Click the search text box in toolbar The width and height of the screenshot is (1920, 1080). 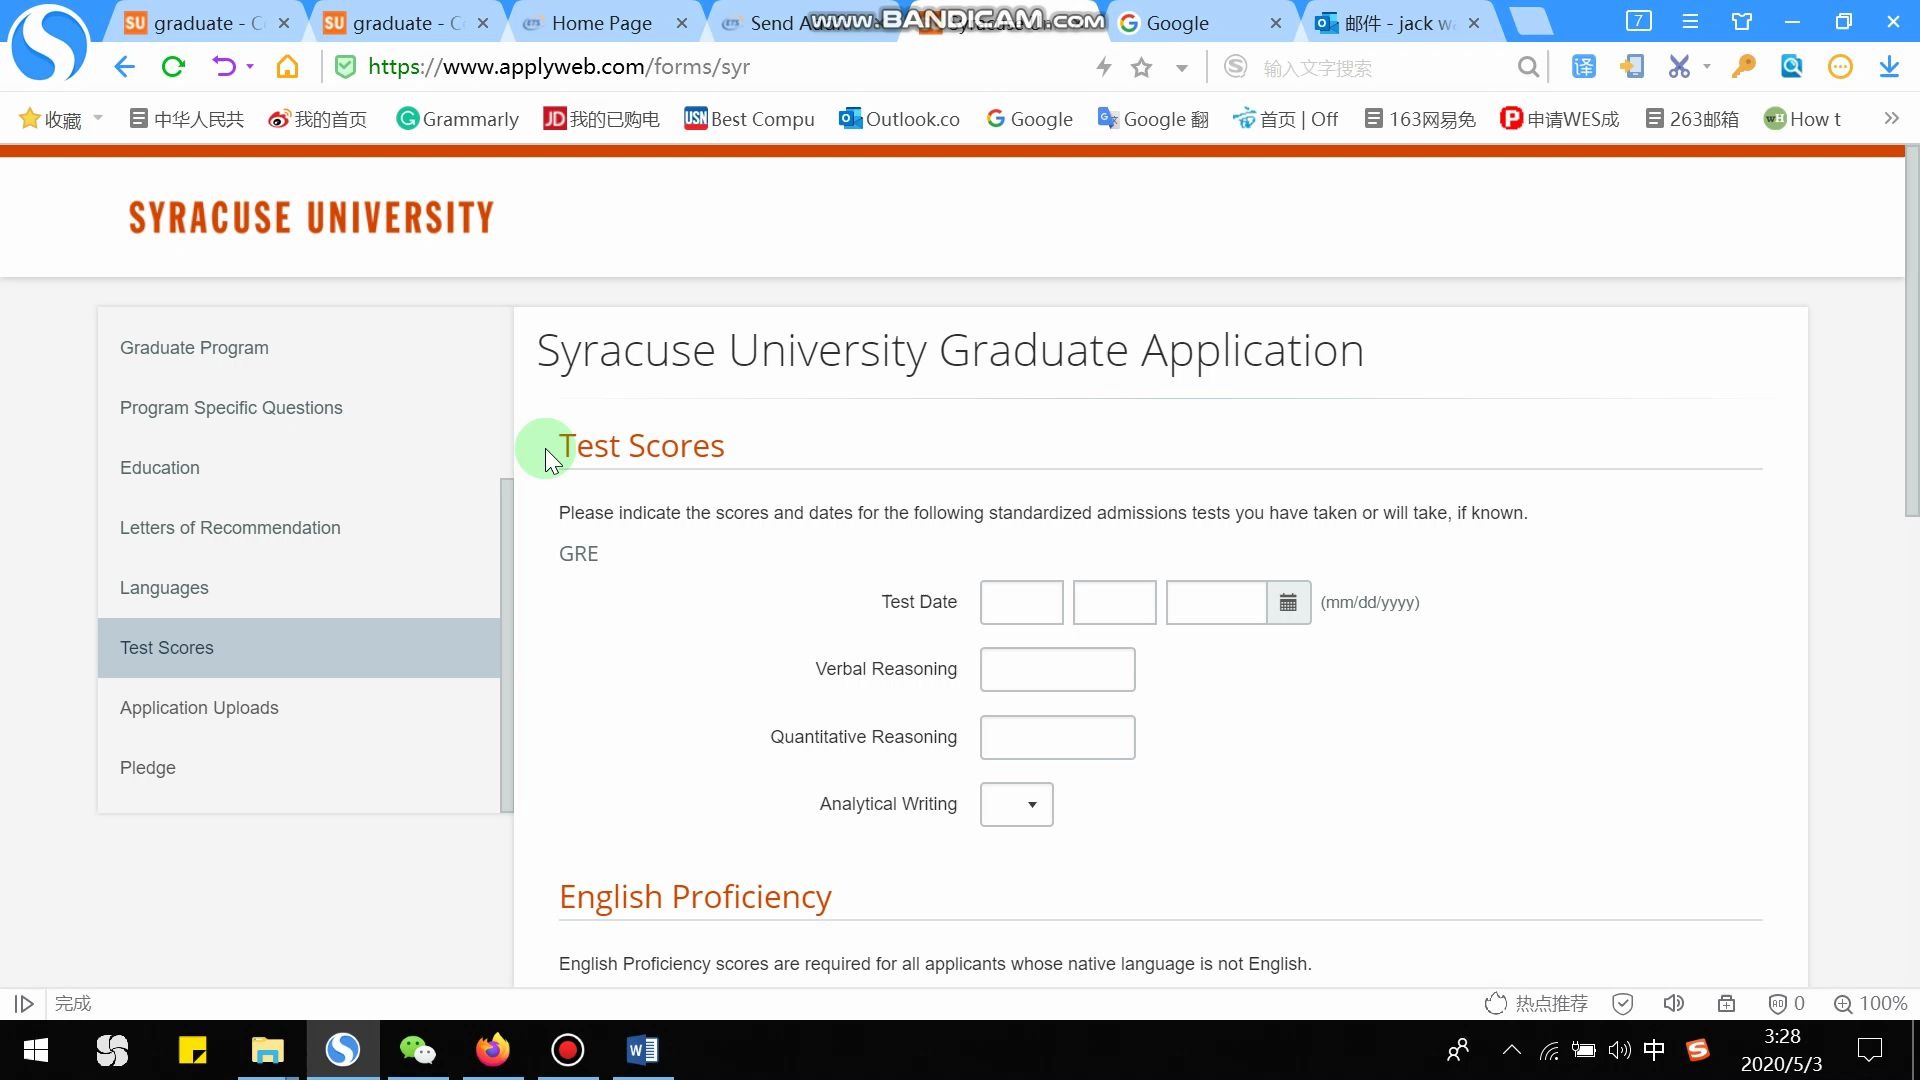coord(1380,68)
